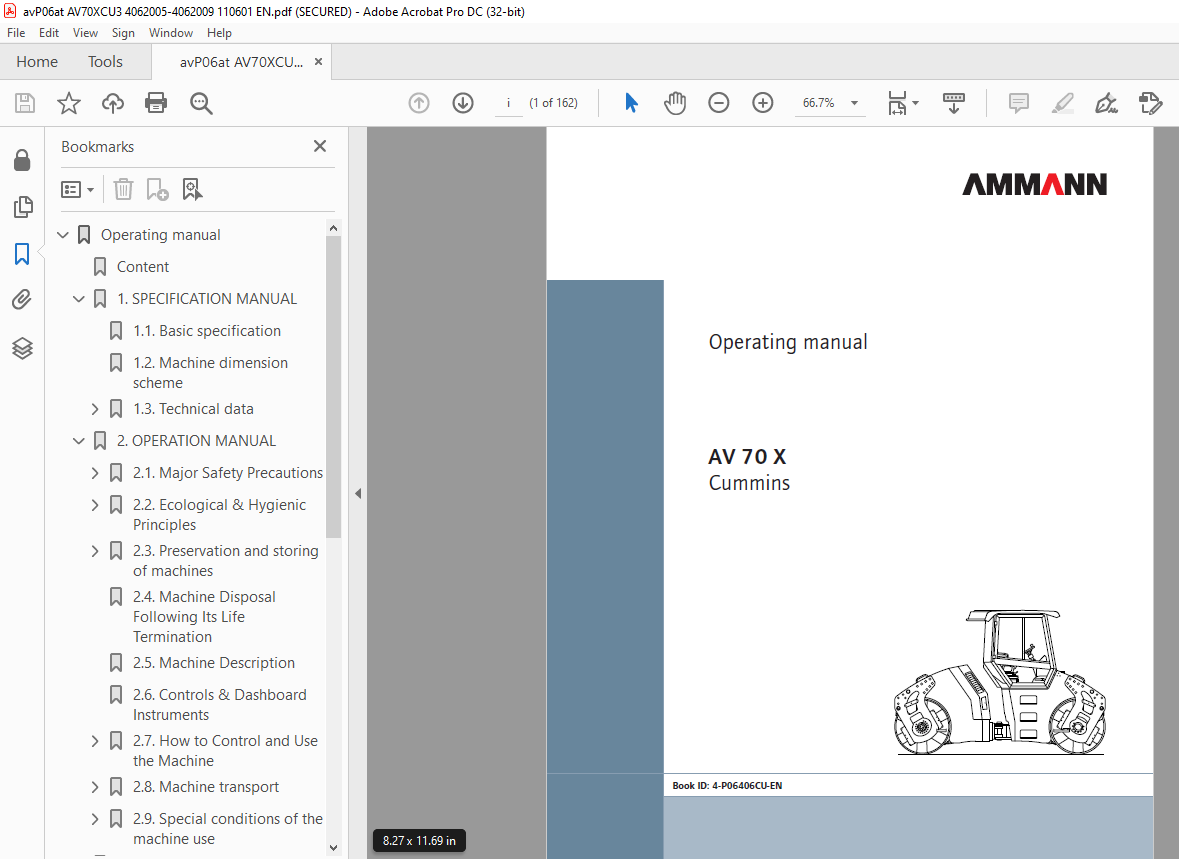Collapse 1. SPECIFICATION MANUAL bookmark

(x=78, y=299)
